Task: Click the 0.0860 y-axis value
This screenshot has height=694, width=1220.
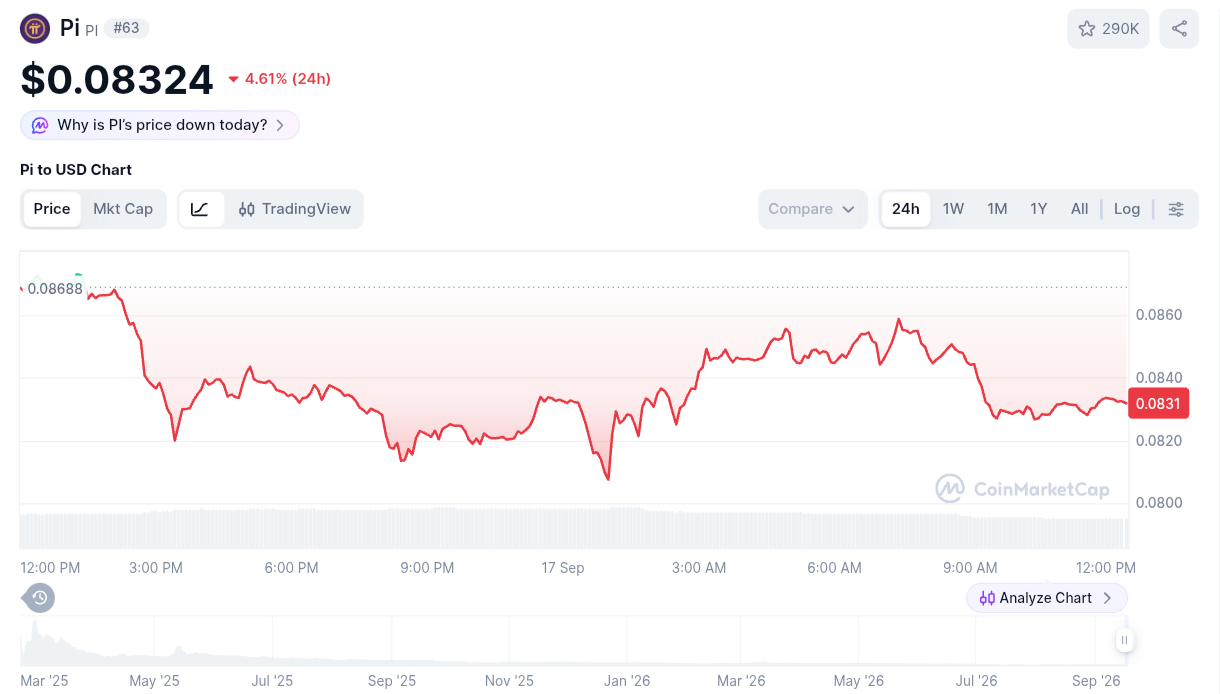Action: 1159,315
